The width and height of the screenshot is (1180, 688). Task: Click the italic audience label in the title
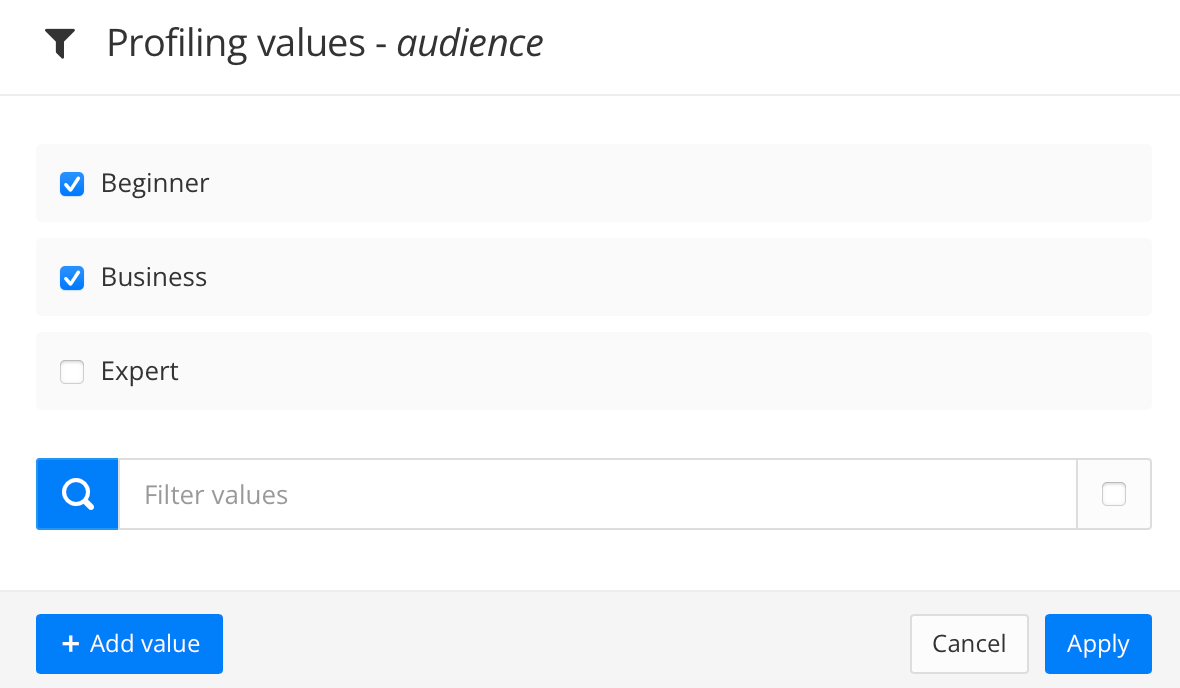click(470, 43)
